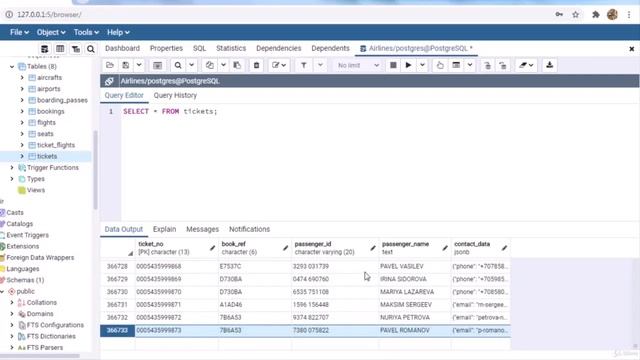640x360 pixels.
Task: Click the Open File folder icon
Action: pos(110,65)
